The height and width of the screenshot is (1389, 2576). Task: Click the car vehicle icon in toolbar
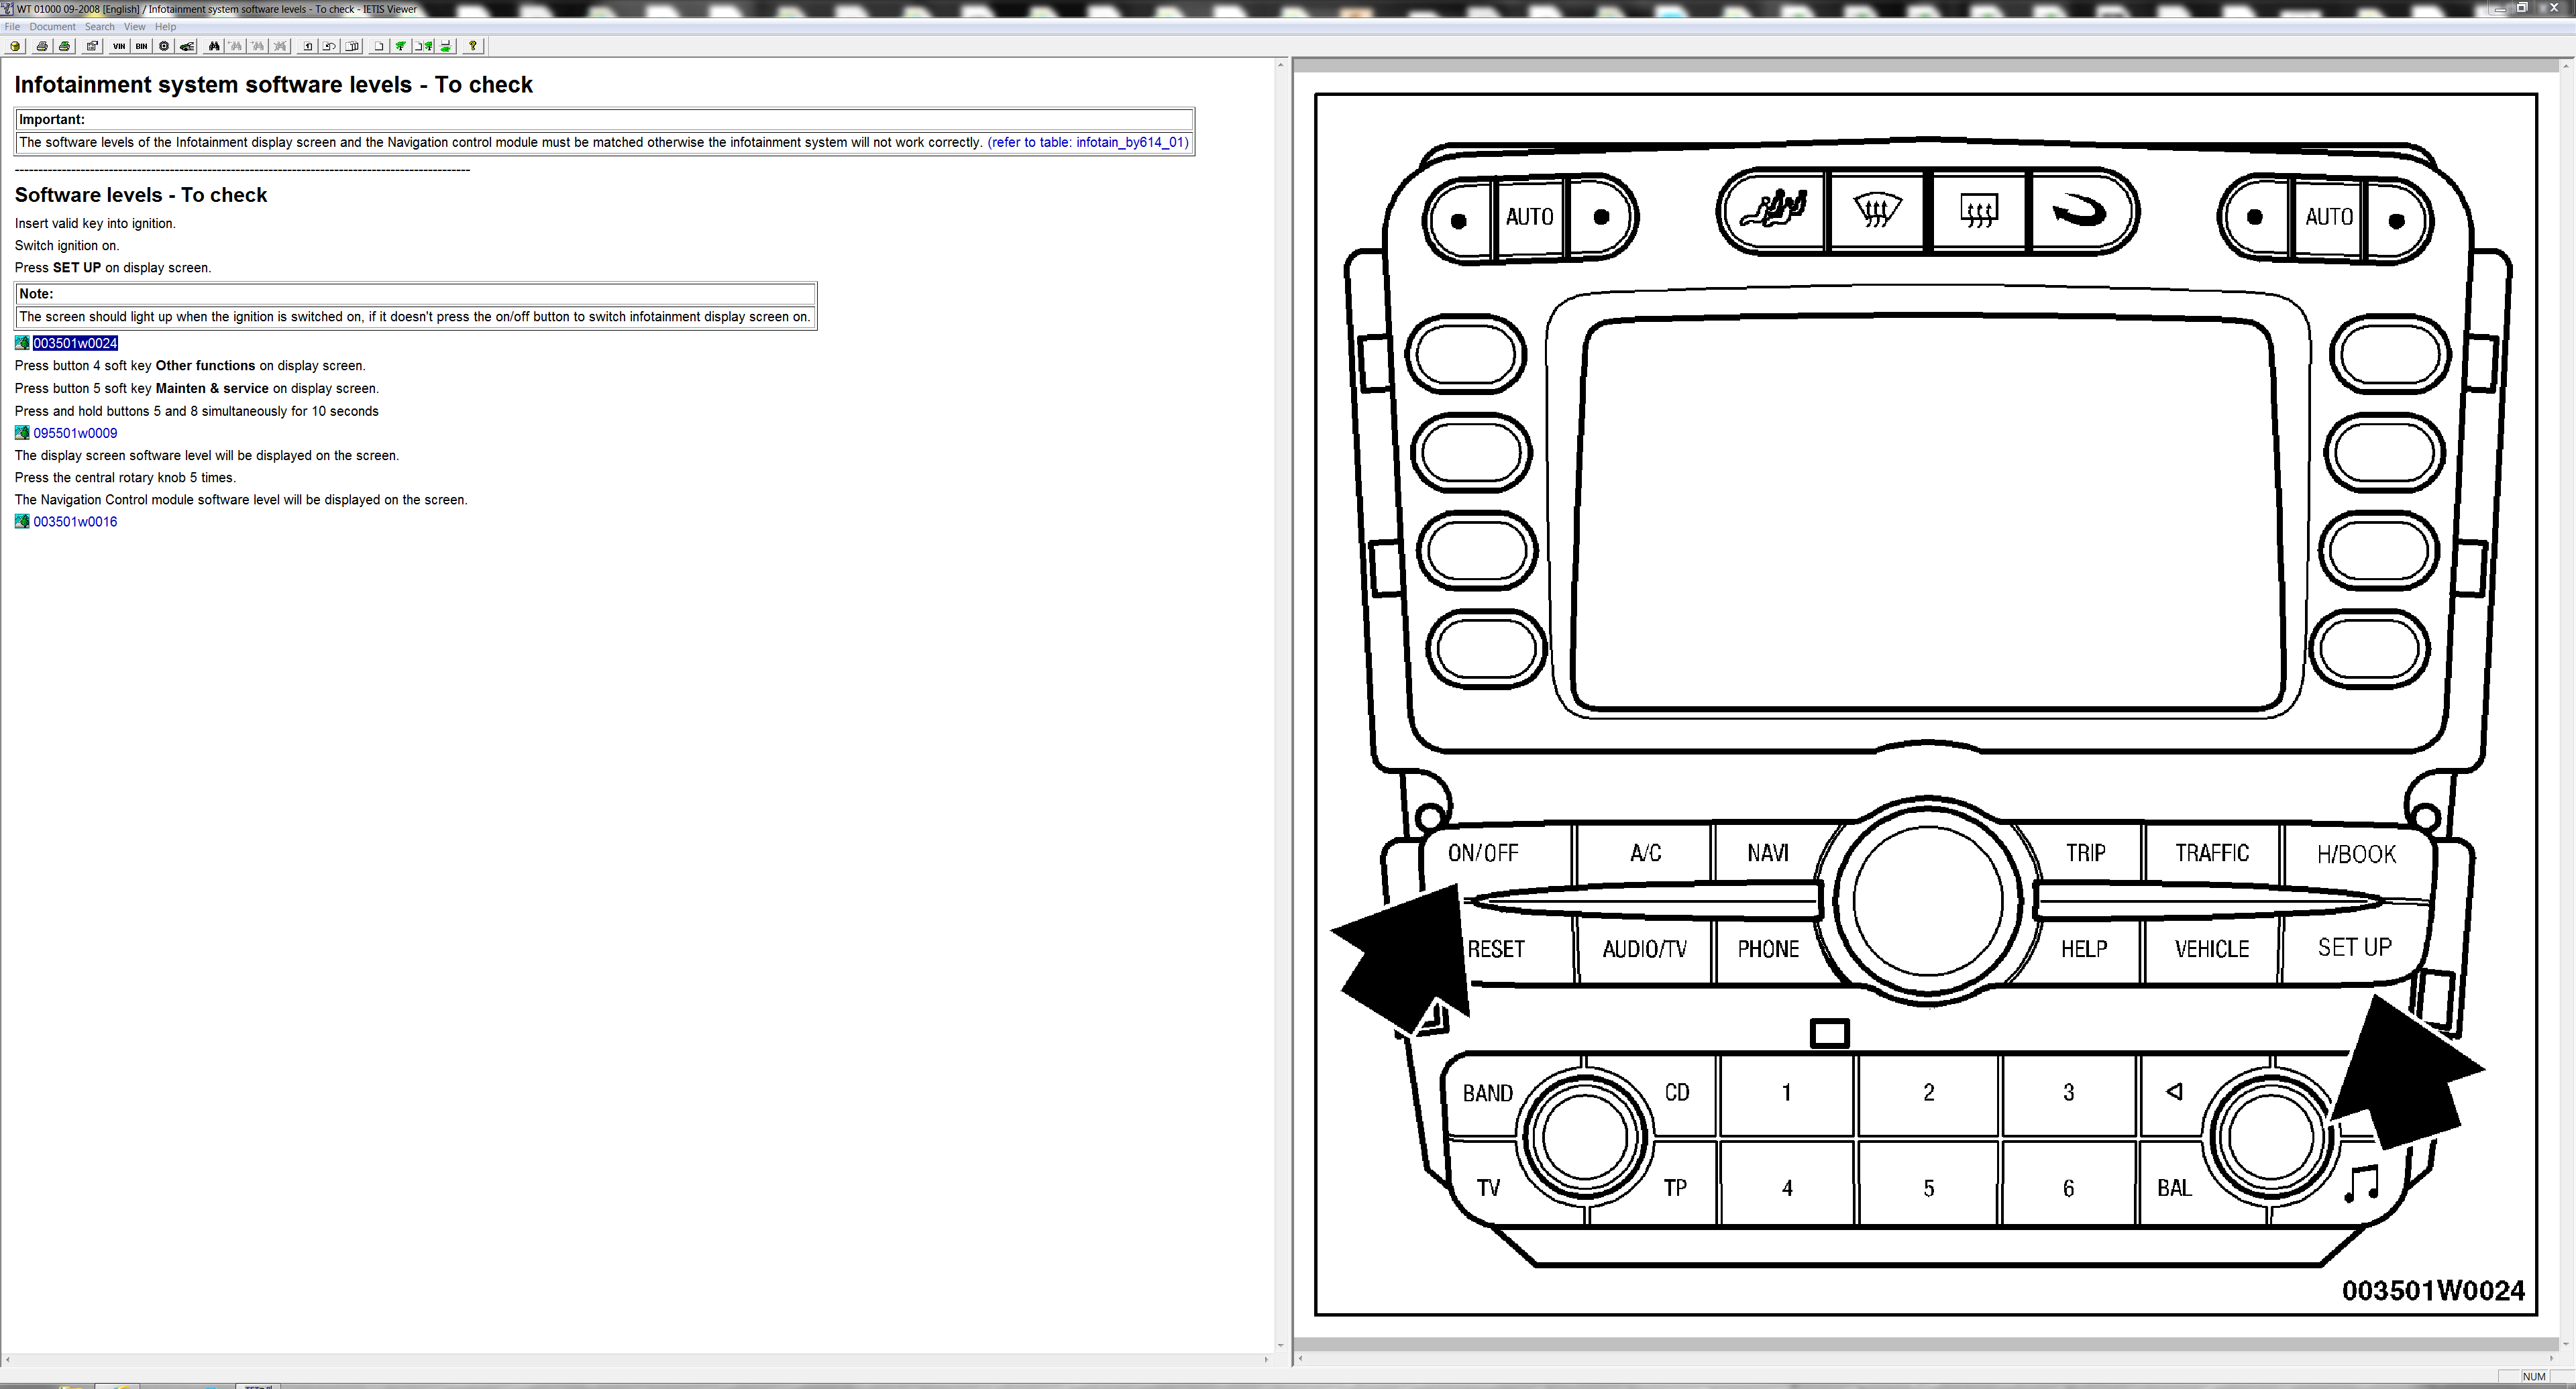coord(187,46)
